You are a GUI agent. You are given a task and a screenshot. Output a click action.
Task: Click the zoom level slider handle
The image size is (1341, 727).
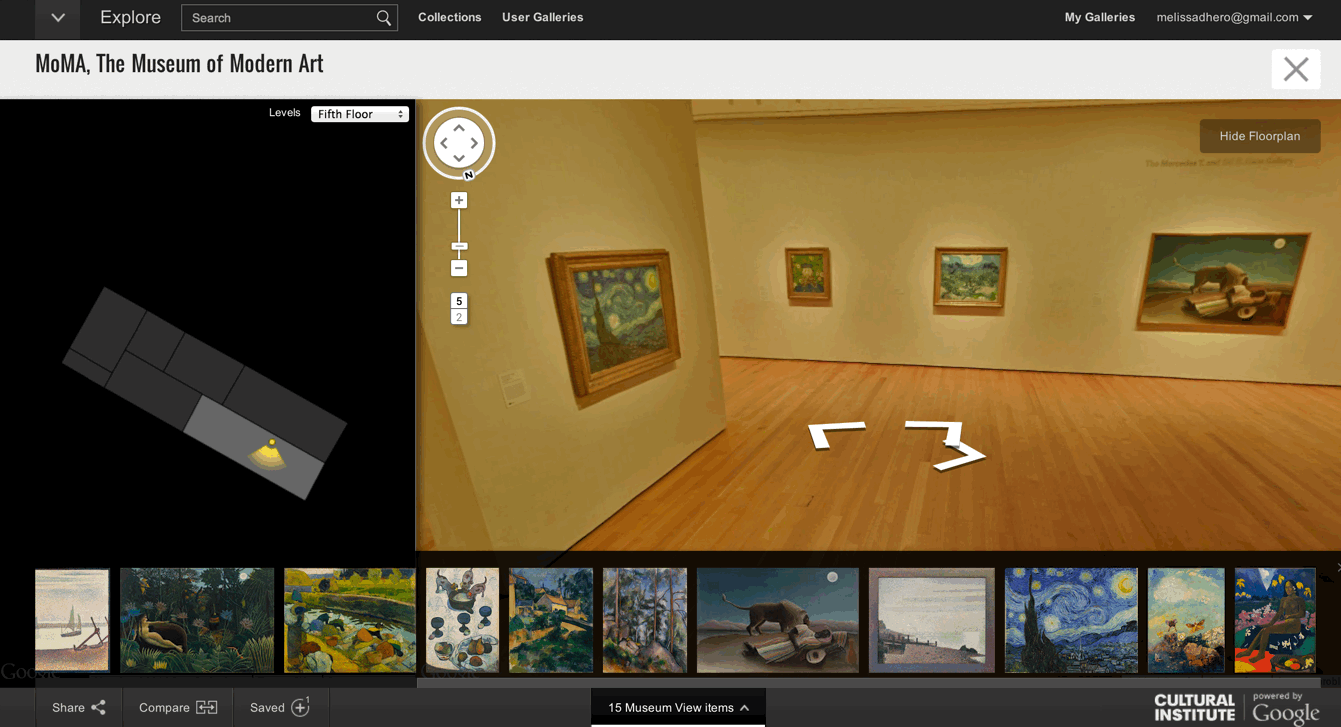(458, 245)
